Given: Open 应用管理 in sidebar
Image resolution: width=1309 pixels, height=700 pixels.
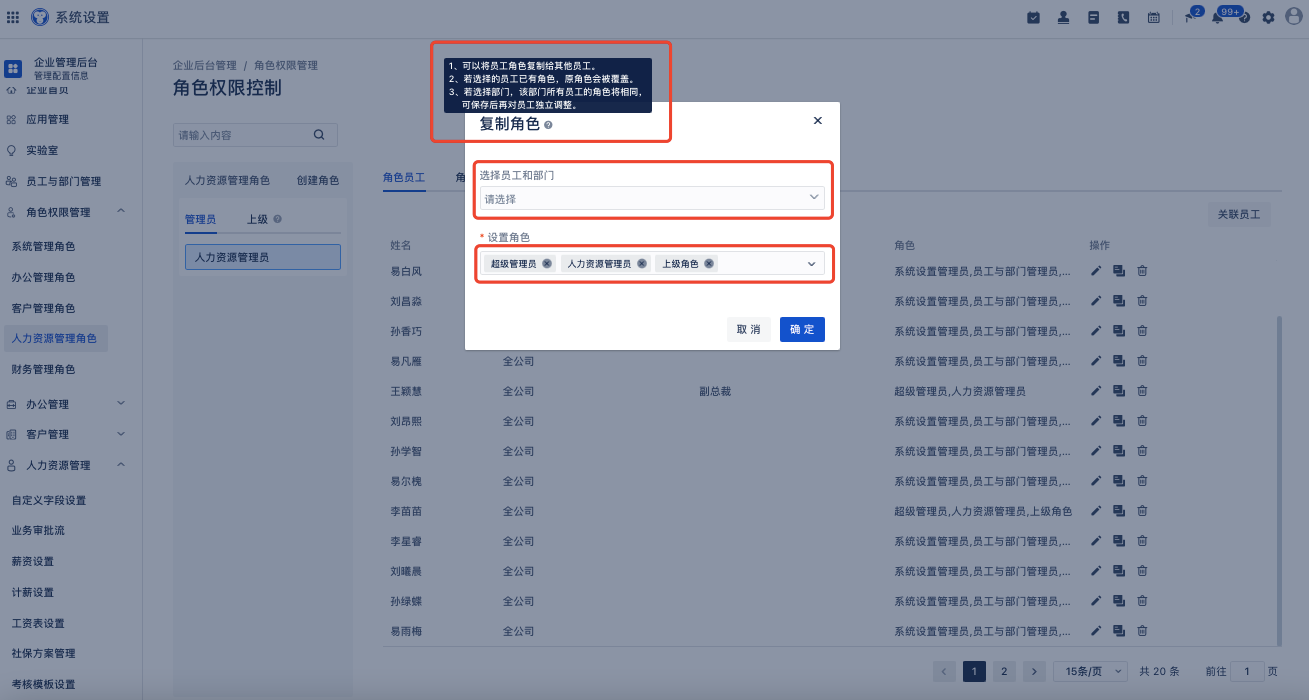Looking at the screenshot, I should 47,120.
